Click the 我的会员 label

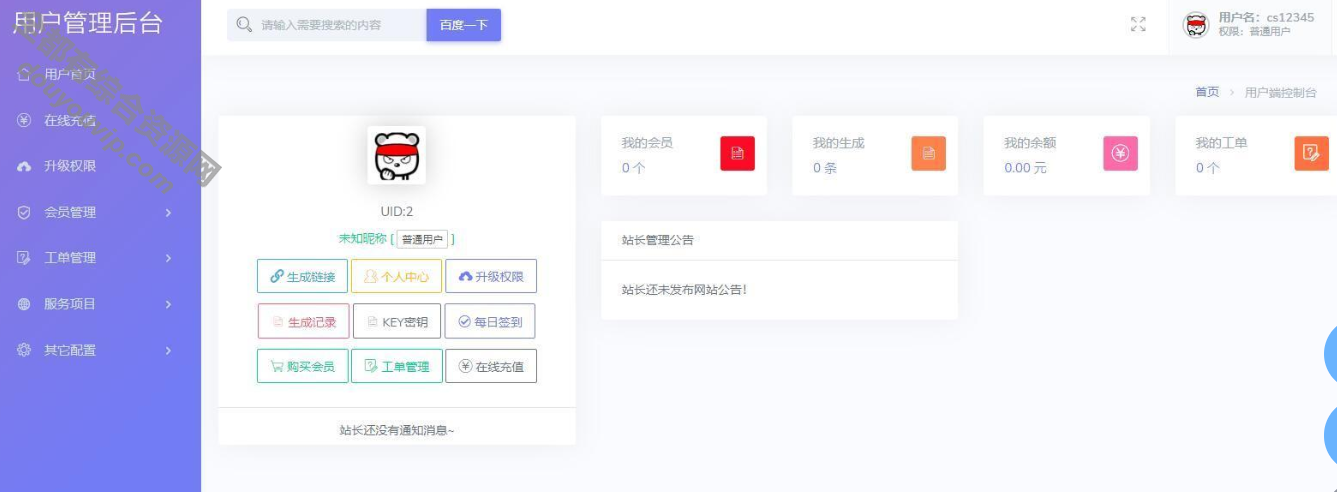pyautogui.click(x=647, y=143)
